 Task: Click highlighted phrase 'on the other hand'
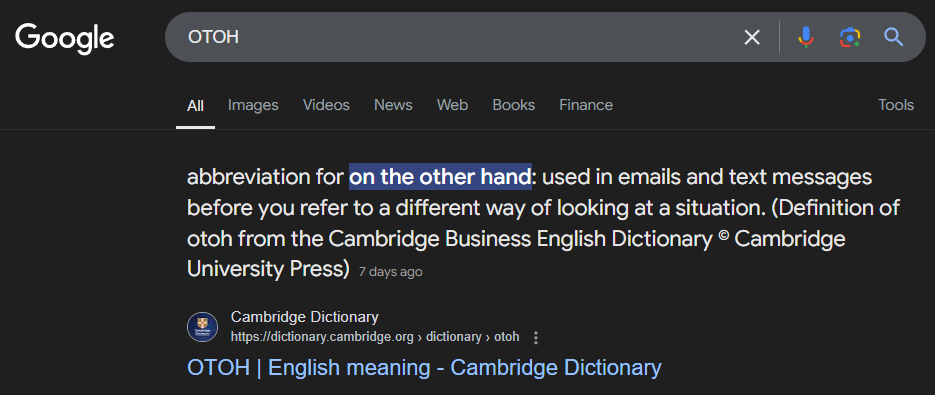click(x=440, y=177)
